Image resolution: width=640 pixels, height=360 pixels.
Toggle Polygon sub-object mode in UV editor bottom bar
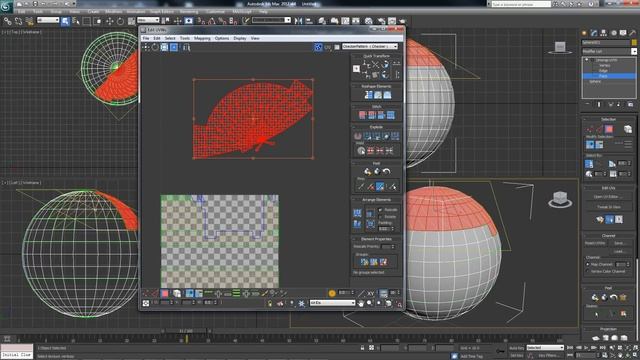tap(164, 293)
